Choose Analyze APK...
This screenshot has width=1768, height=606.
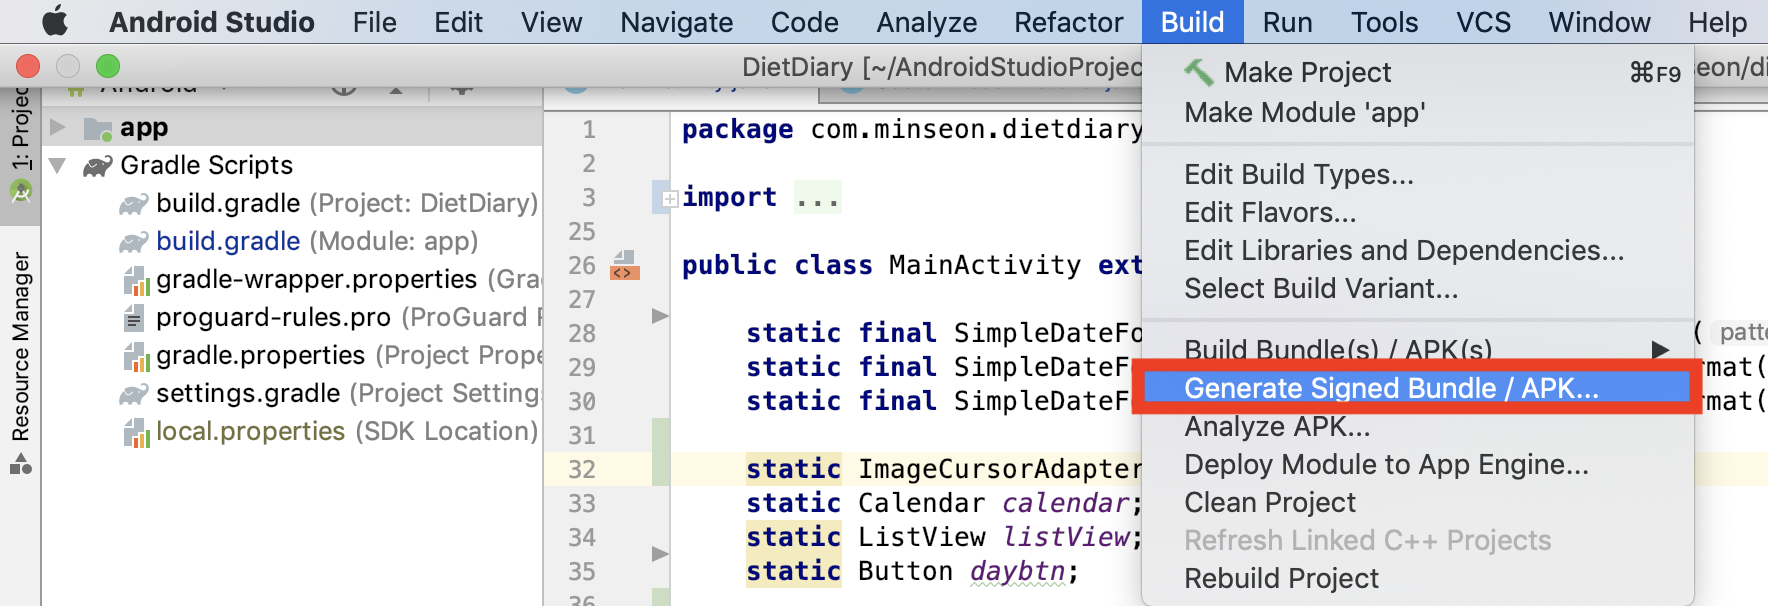pyautogui.click(x=1418, y=427)
